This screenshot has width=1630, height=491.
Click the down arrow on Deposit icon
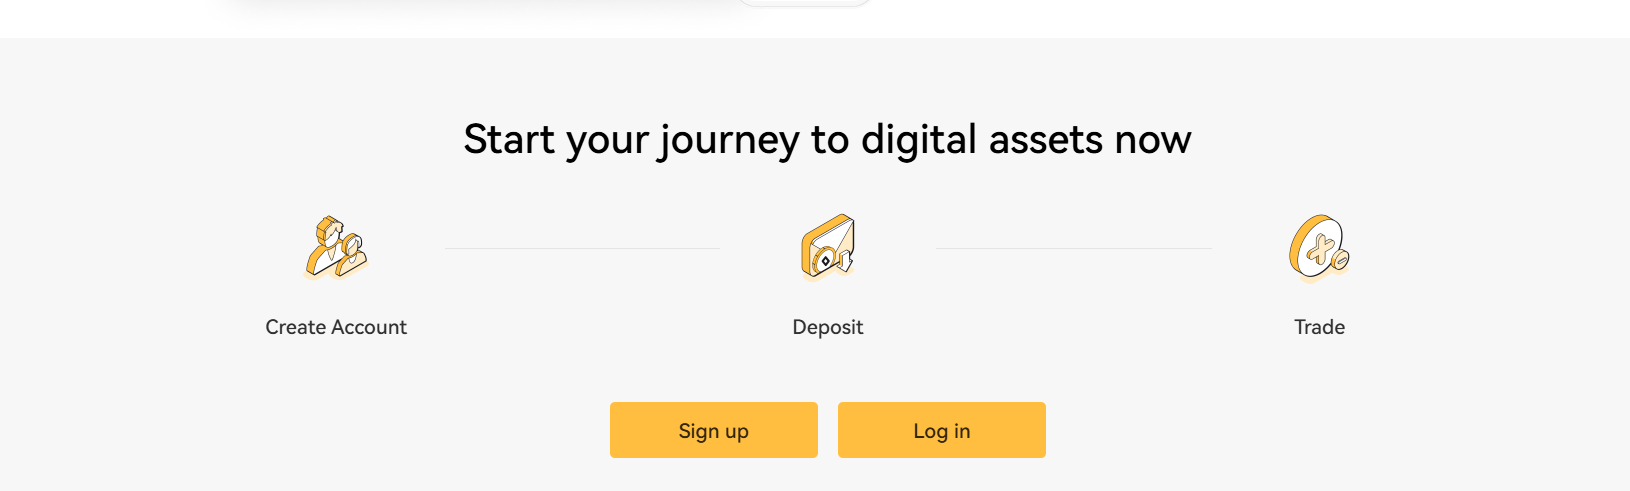pyautogui.click(x=845, y=261)
